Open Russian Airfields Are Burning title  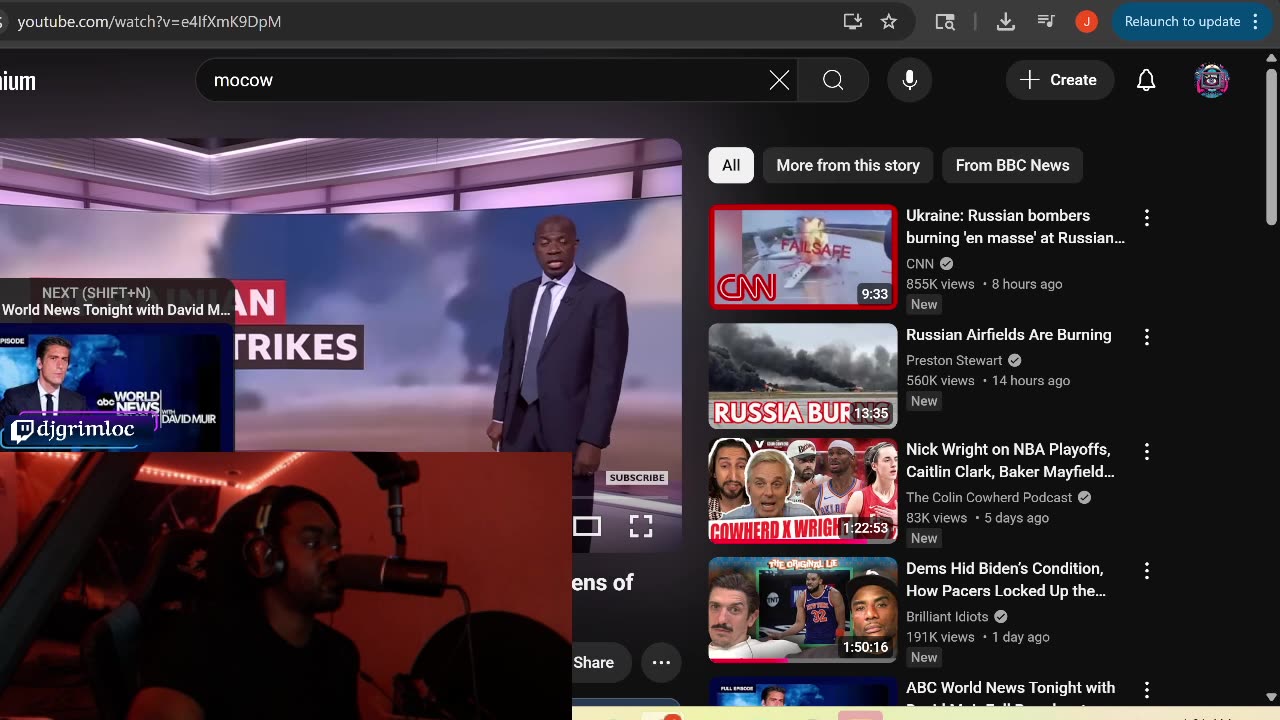[1008, 335]
